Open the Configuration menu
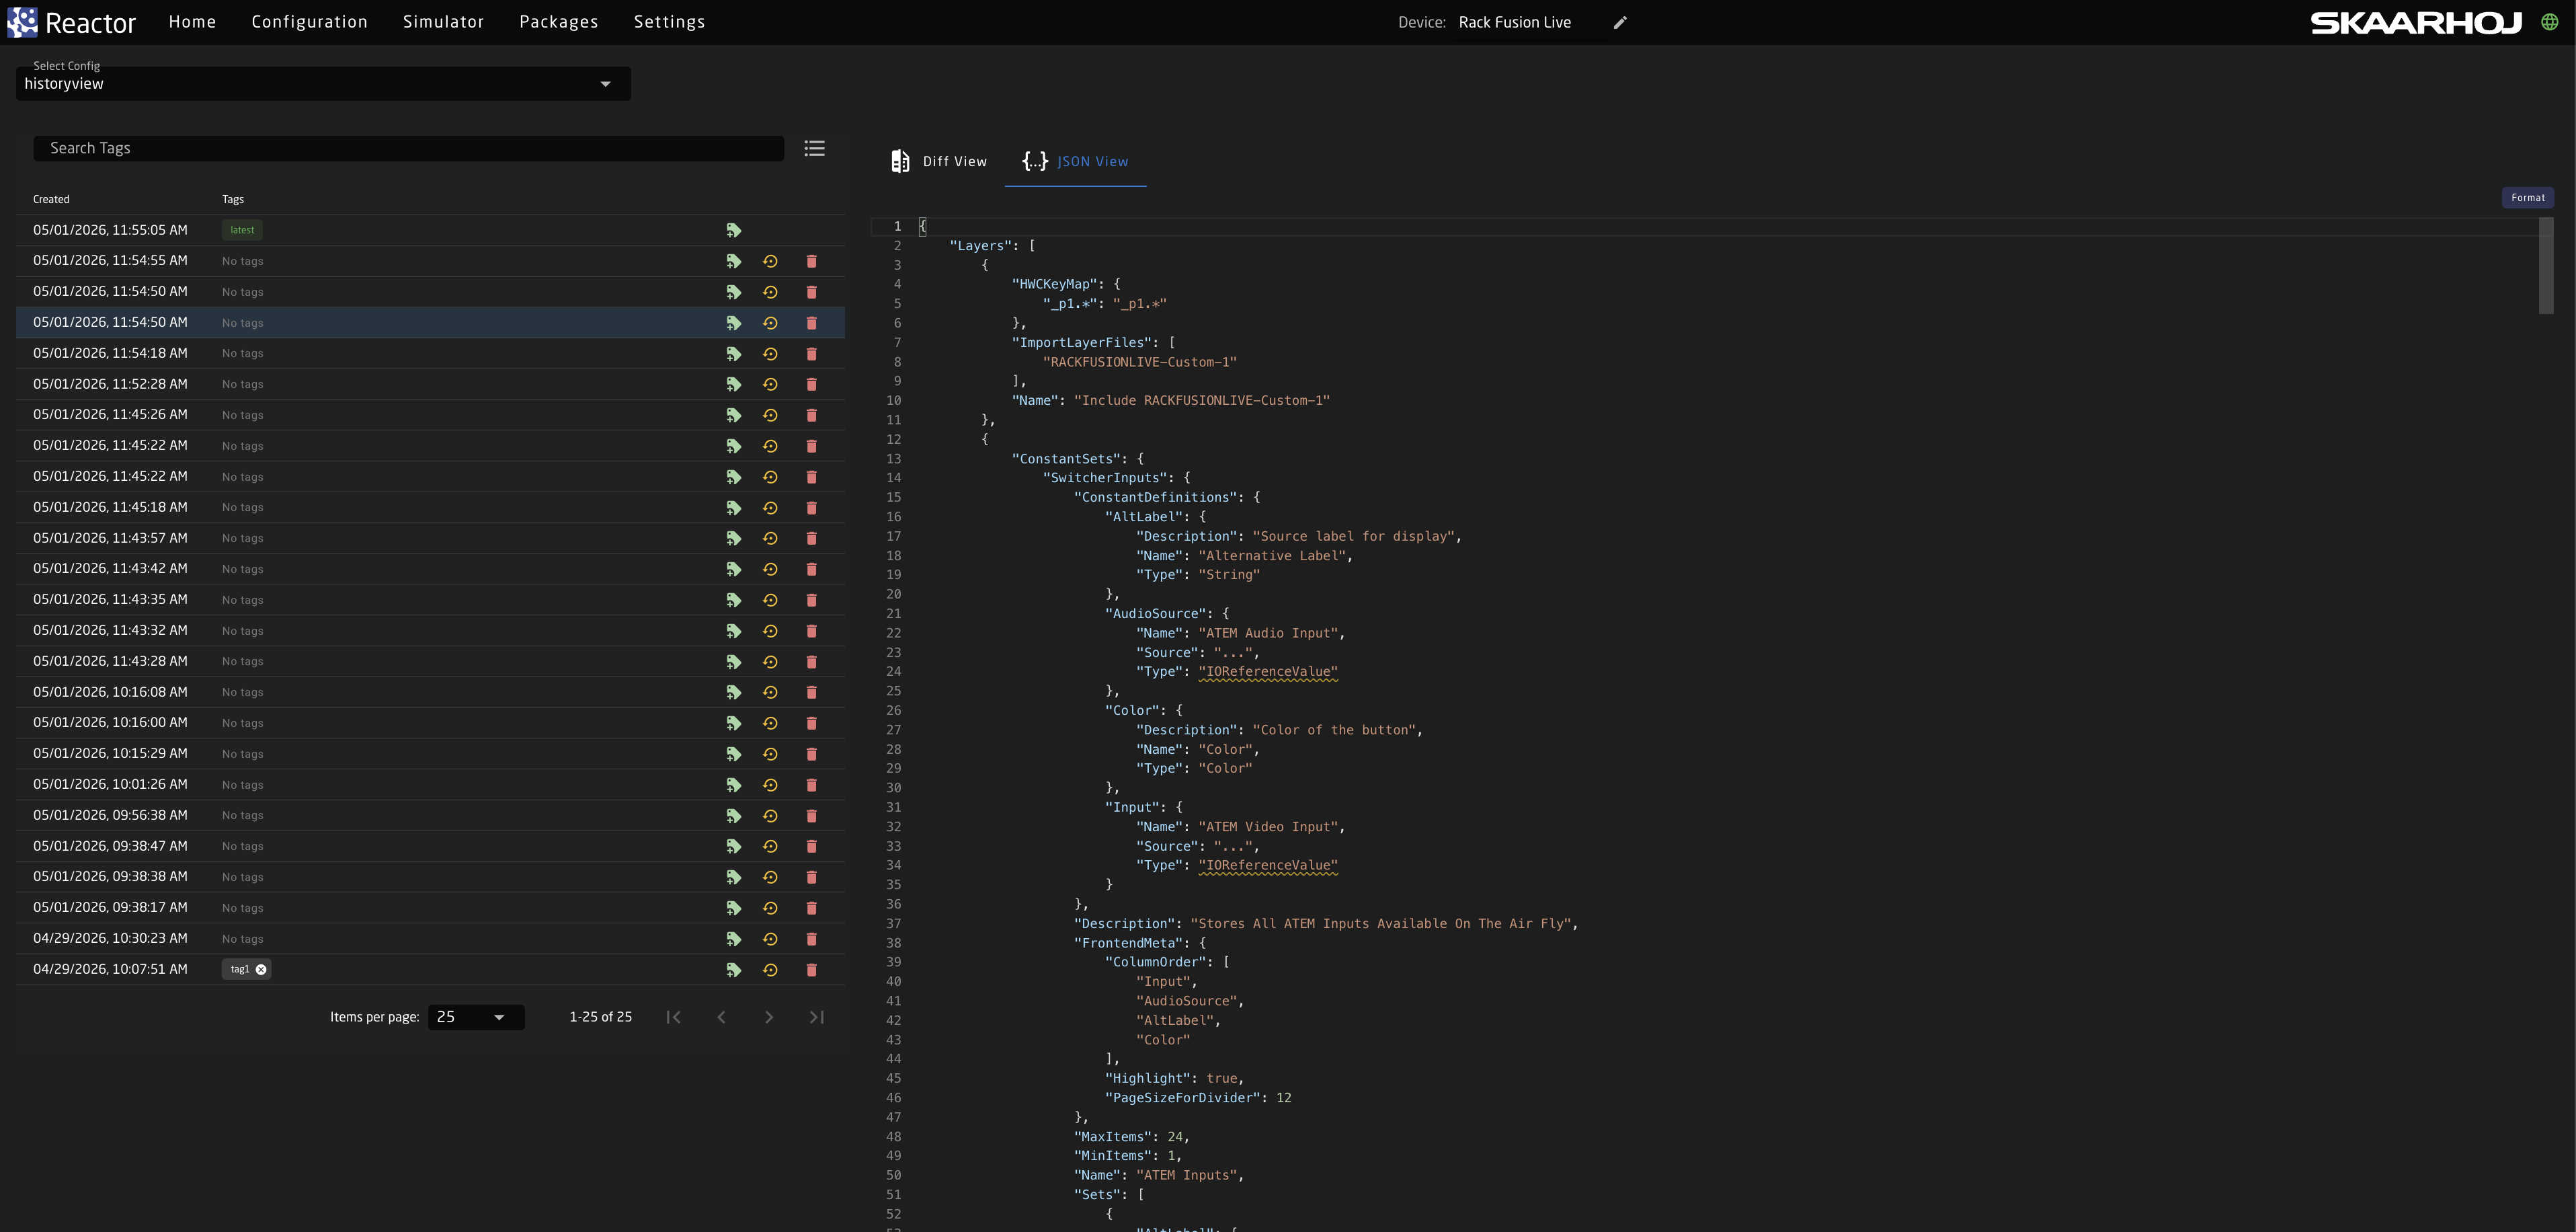Image resolution: width=2576 pixels, height=1232 pixels. point(309,22)
